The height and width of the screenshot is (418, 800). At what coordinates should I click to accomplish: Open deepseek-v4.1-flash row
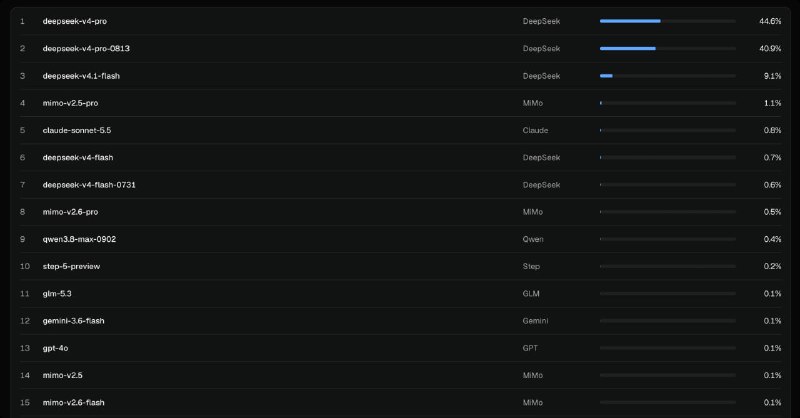pyautogui.click(x=401, y=76)
